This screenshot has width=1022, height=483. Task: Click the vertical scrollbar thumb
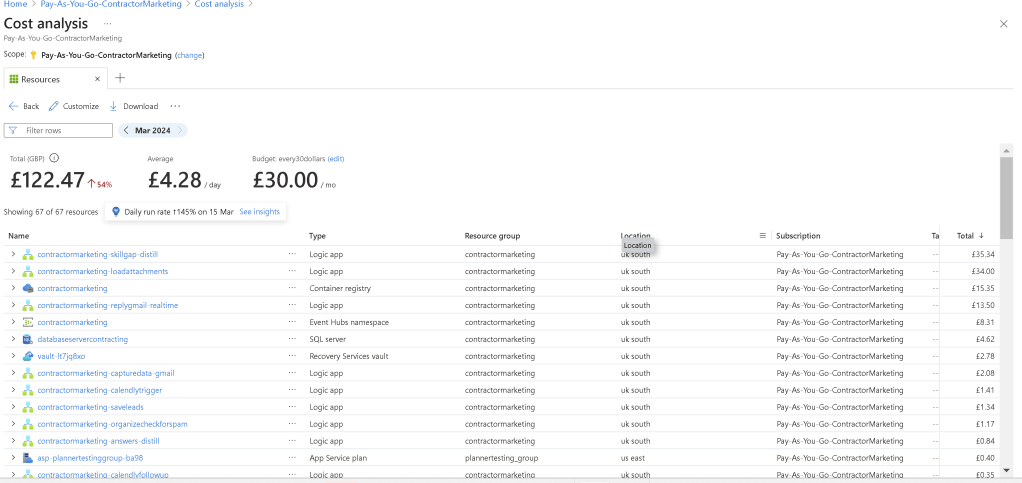click(1006, 198)
